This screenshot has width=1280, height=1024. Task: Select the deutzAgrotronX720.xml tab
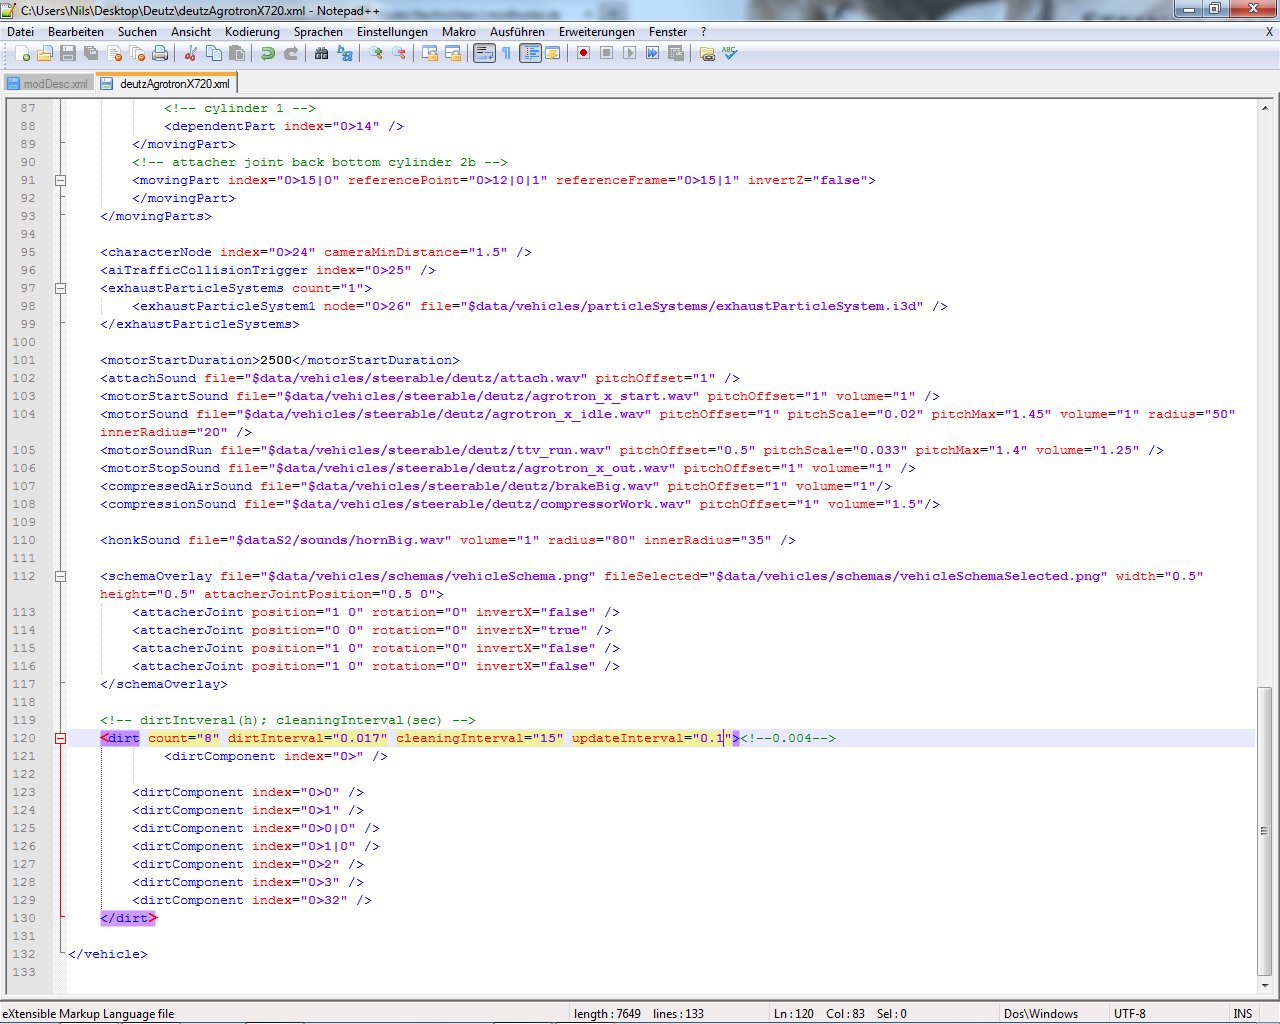(x=166, y=83)
